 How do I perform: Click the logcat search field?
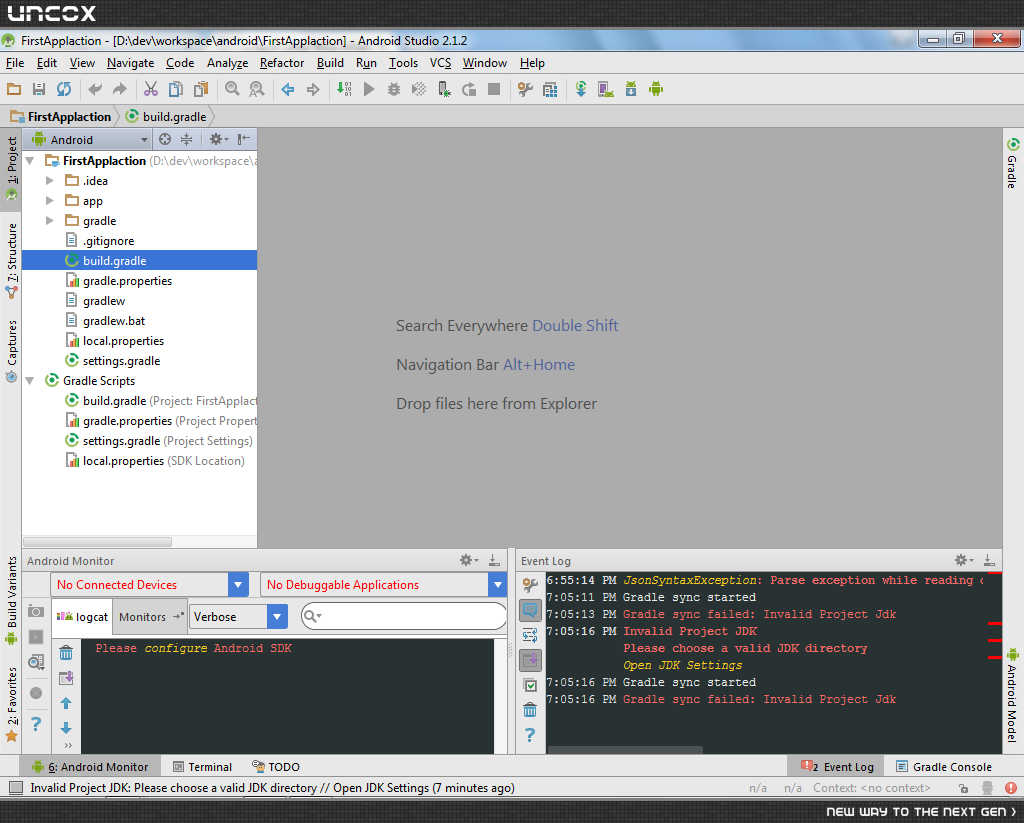pos(404,616)
